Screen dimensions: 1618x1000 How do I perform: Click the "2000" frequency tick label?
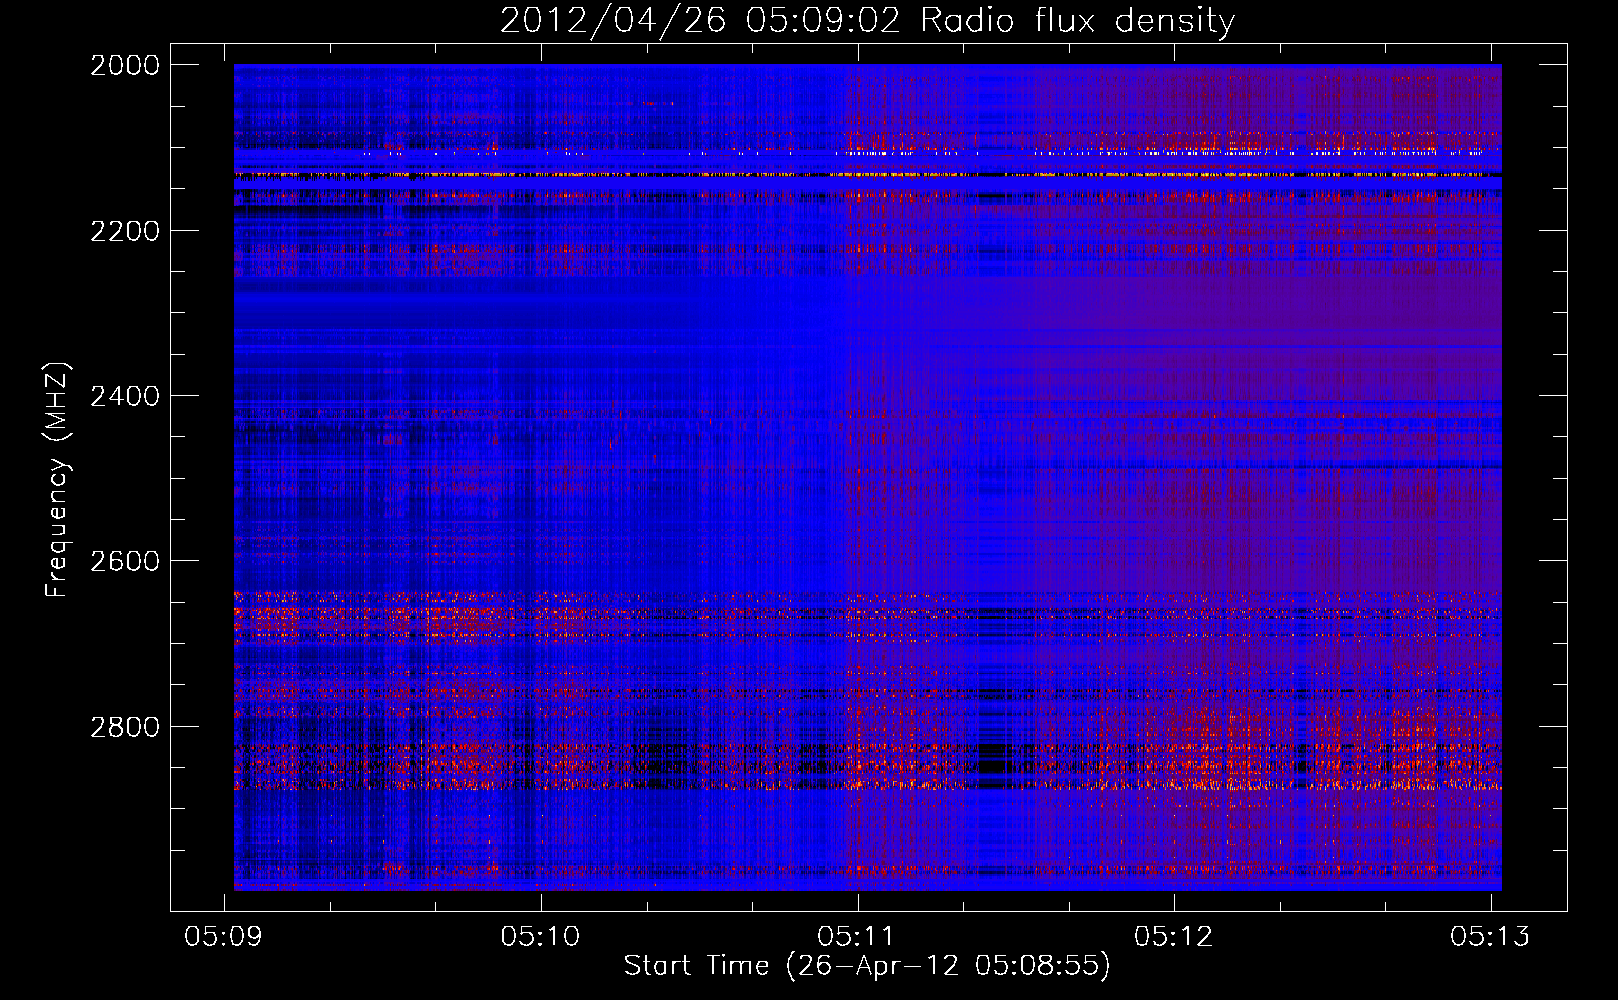pyautogui.click(x=125, y=65)
